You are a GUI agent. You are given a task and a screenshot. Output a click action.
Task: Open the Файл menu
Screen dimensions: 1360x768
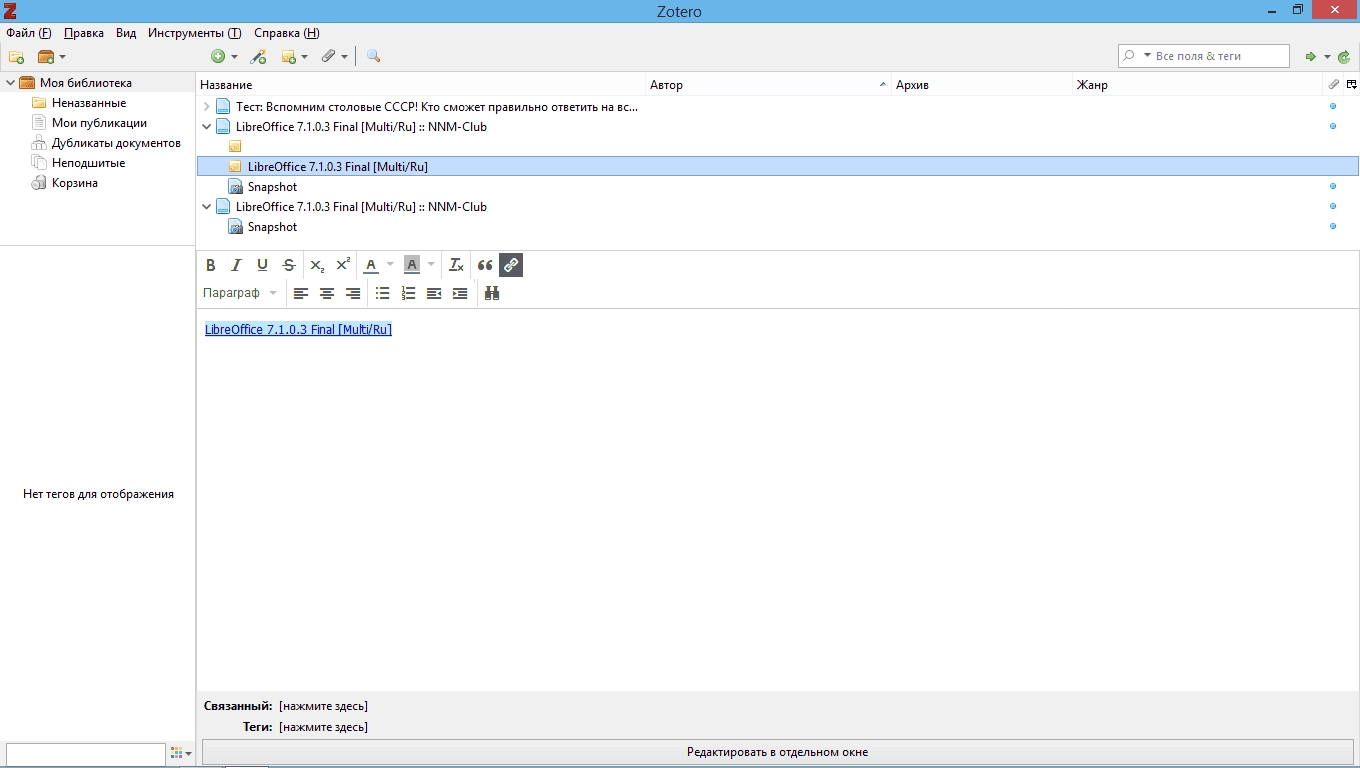28,33
